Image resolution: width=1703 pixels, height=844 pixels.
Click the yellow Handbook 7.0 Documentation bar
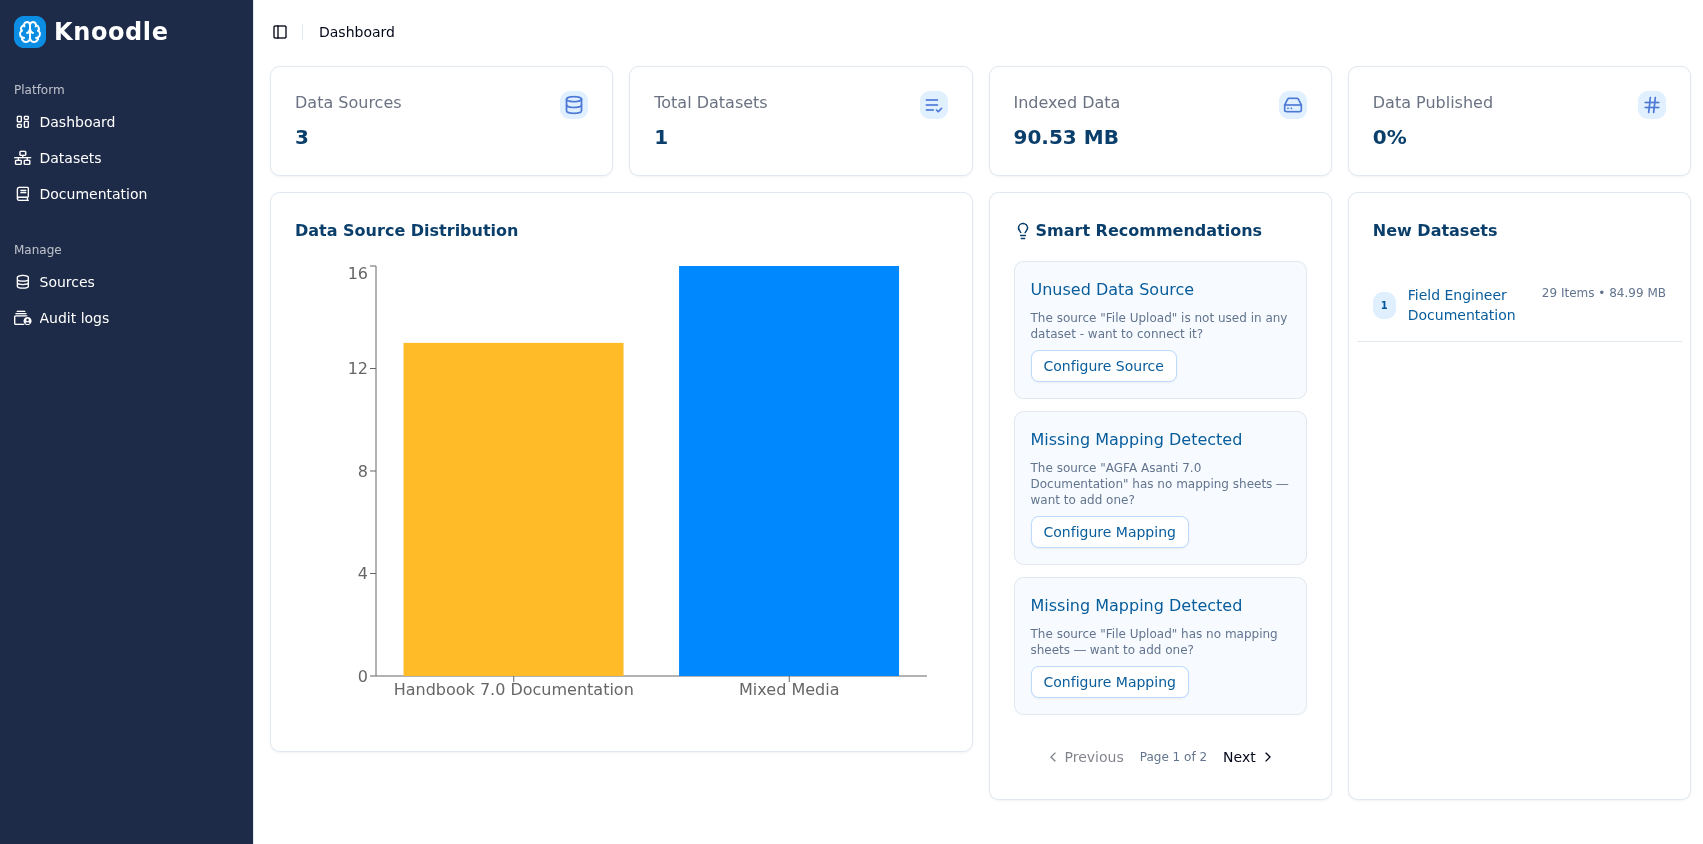click(x=513, y=509)
